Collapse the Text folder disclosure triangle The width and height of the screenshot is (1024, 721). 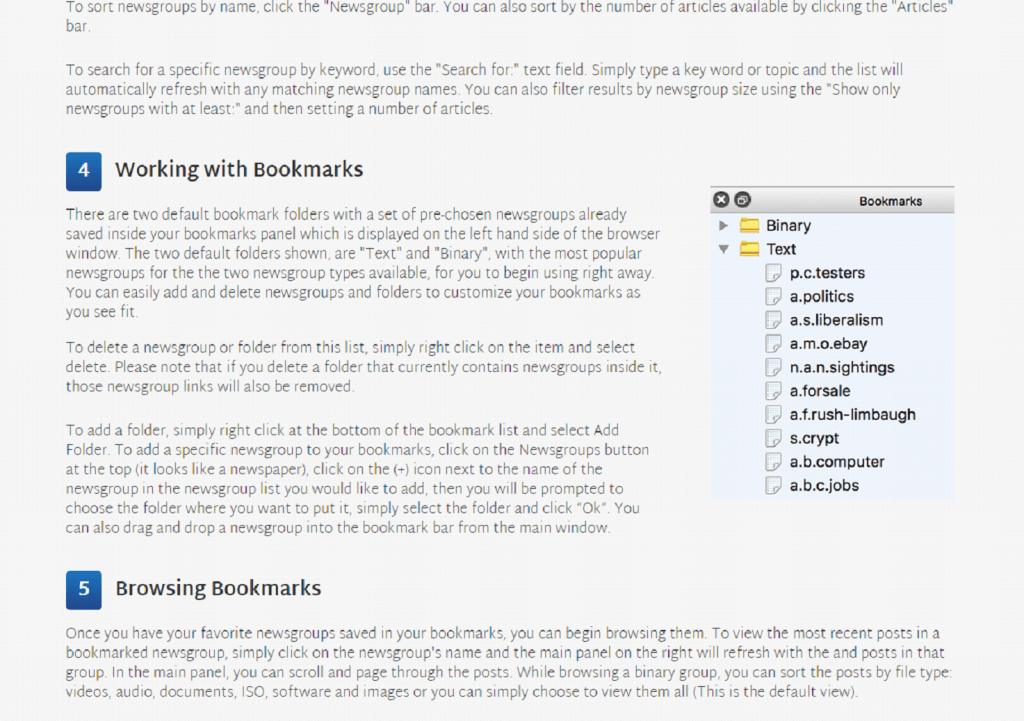tap(724, 249)
